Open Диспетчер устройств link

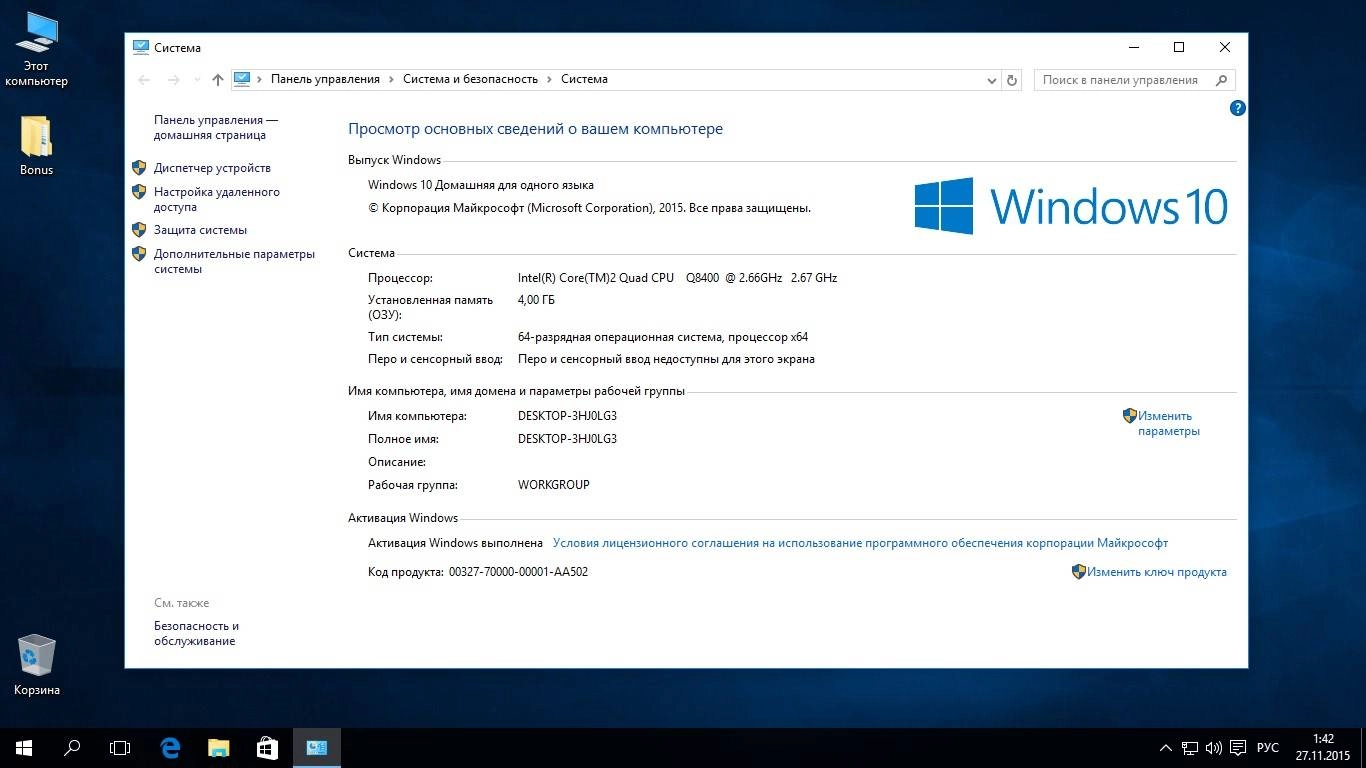(x=212, y=168)
